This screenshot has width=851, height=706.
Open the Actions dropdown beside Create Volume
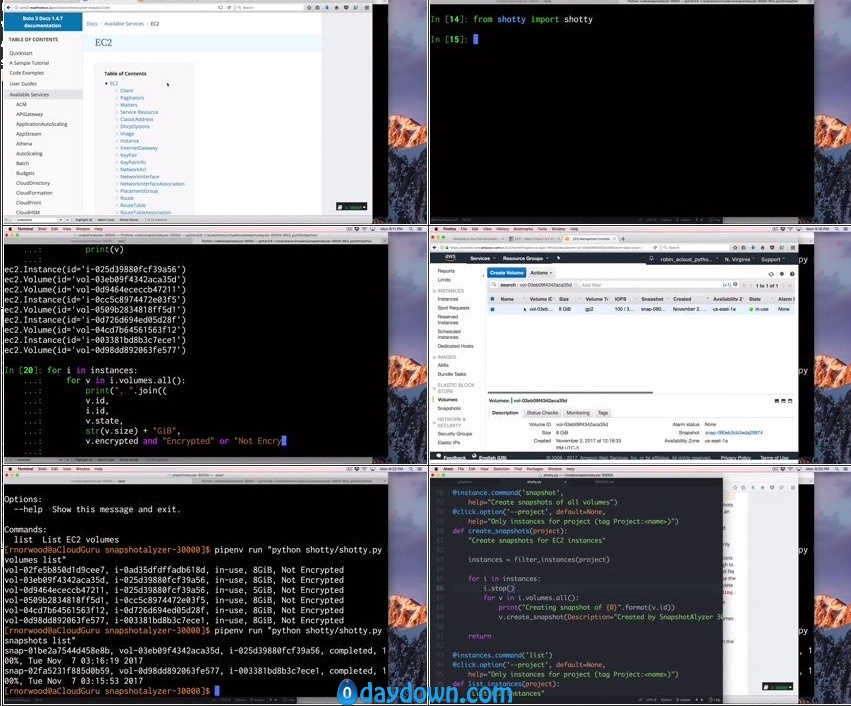541,272
